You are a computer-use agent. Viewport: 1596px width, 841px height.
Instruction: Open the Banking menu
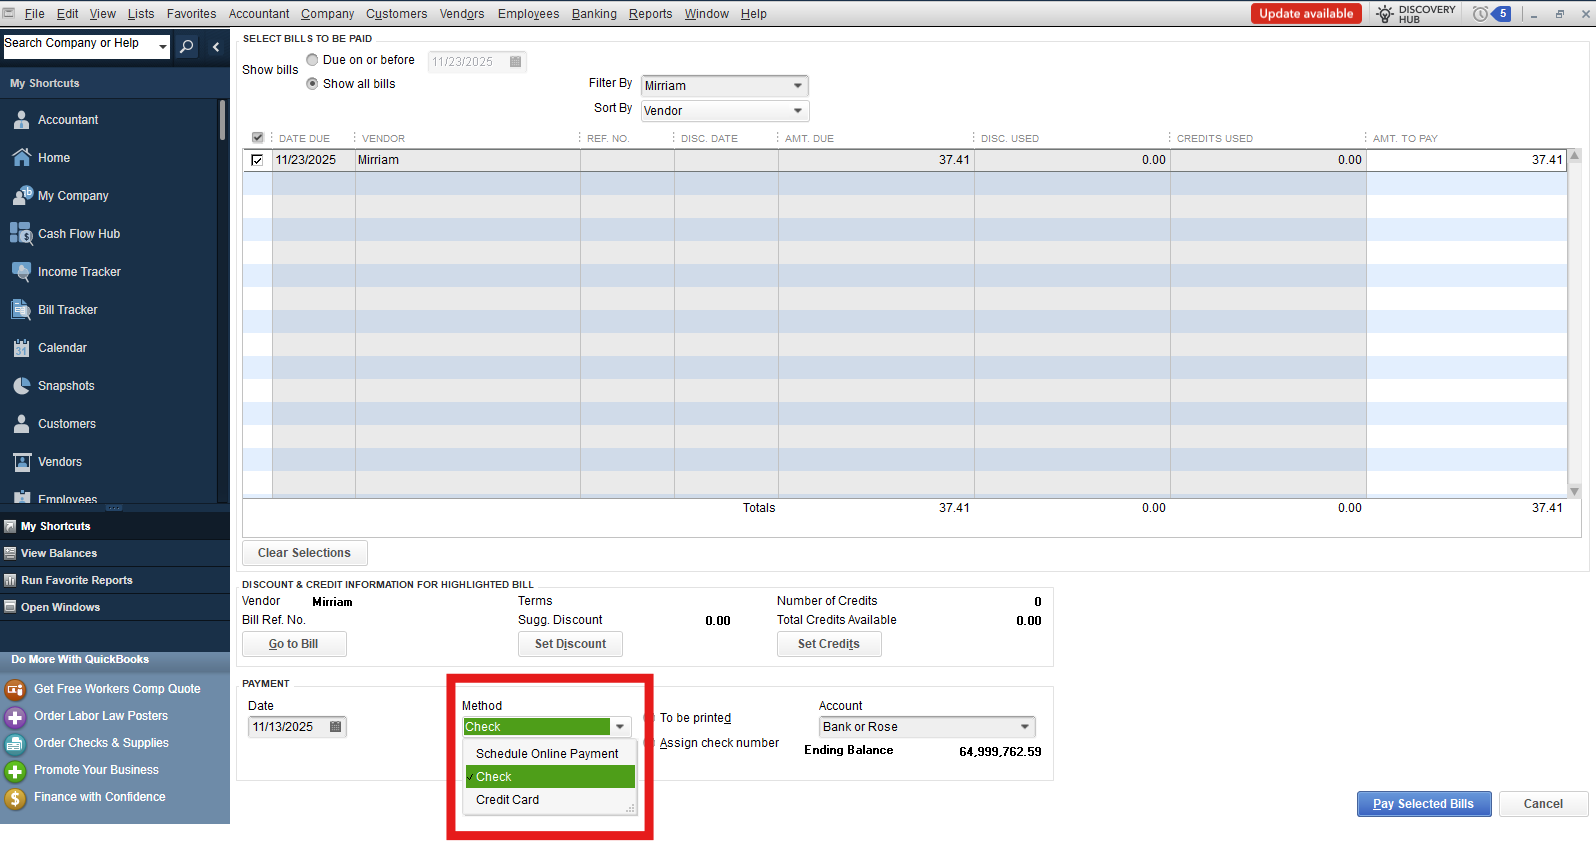[594, 14]
